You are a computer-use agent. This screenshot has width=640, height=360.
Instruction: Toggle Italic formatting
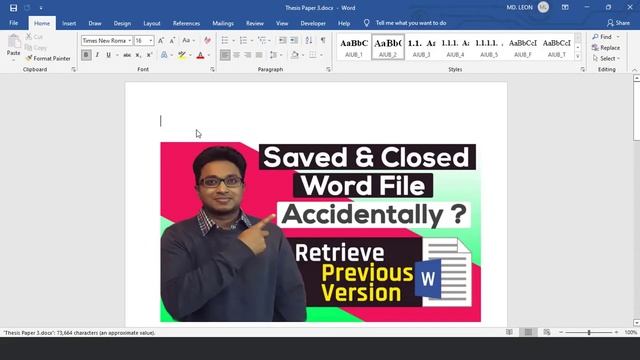97,55
